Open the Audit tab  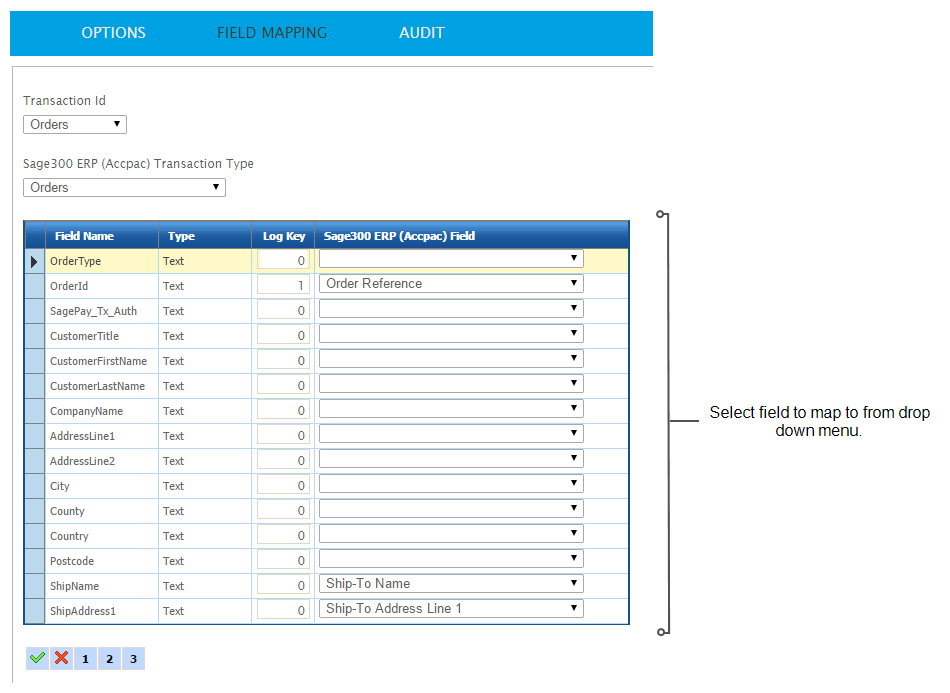tap(421, 33)
